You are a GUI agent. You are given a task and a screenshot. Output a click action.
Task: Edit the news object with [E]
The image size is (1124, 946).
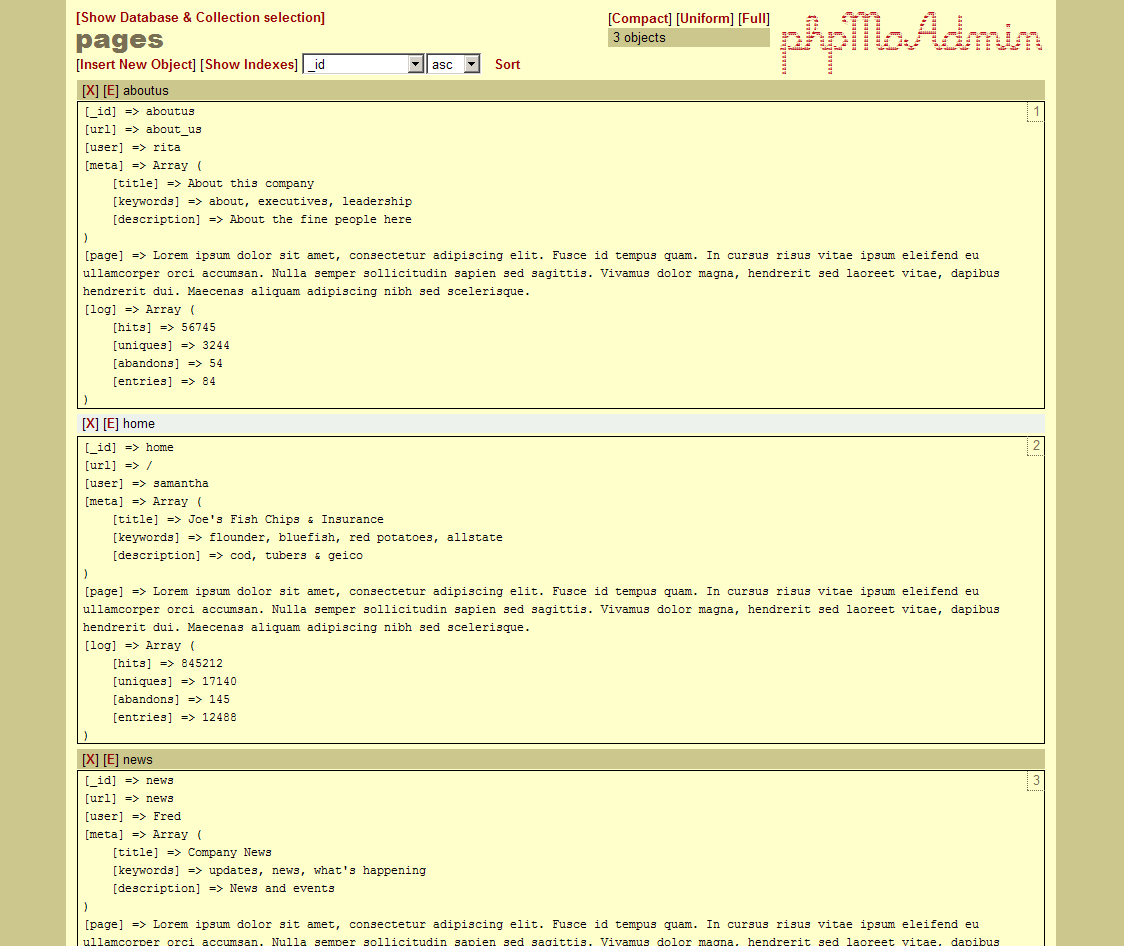(110, 760)
